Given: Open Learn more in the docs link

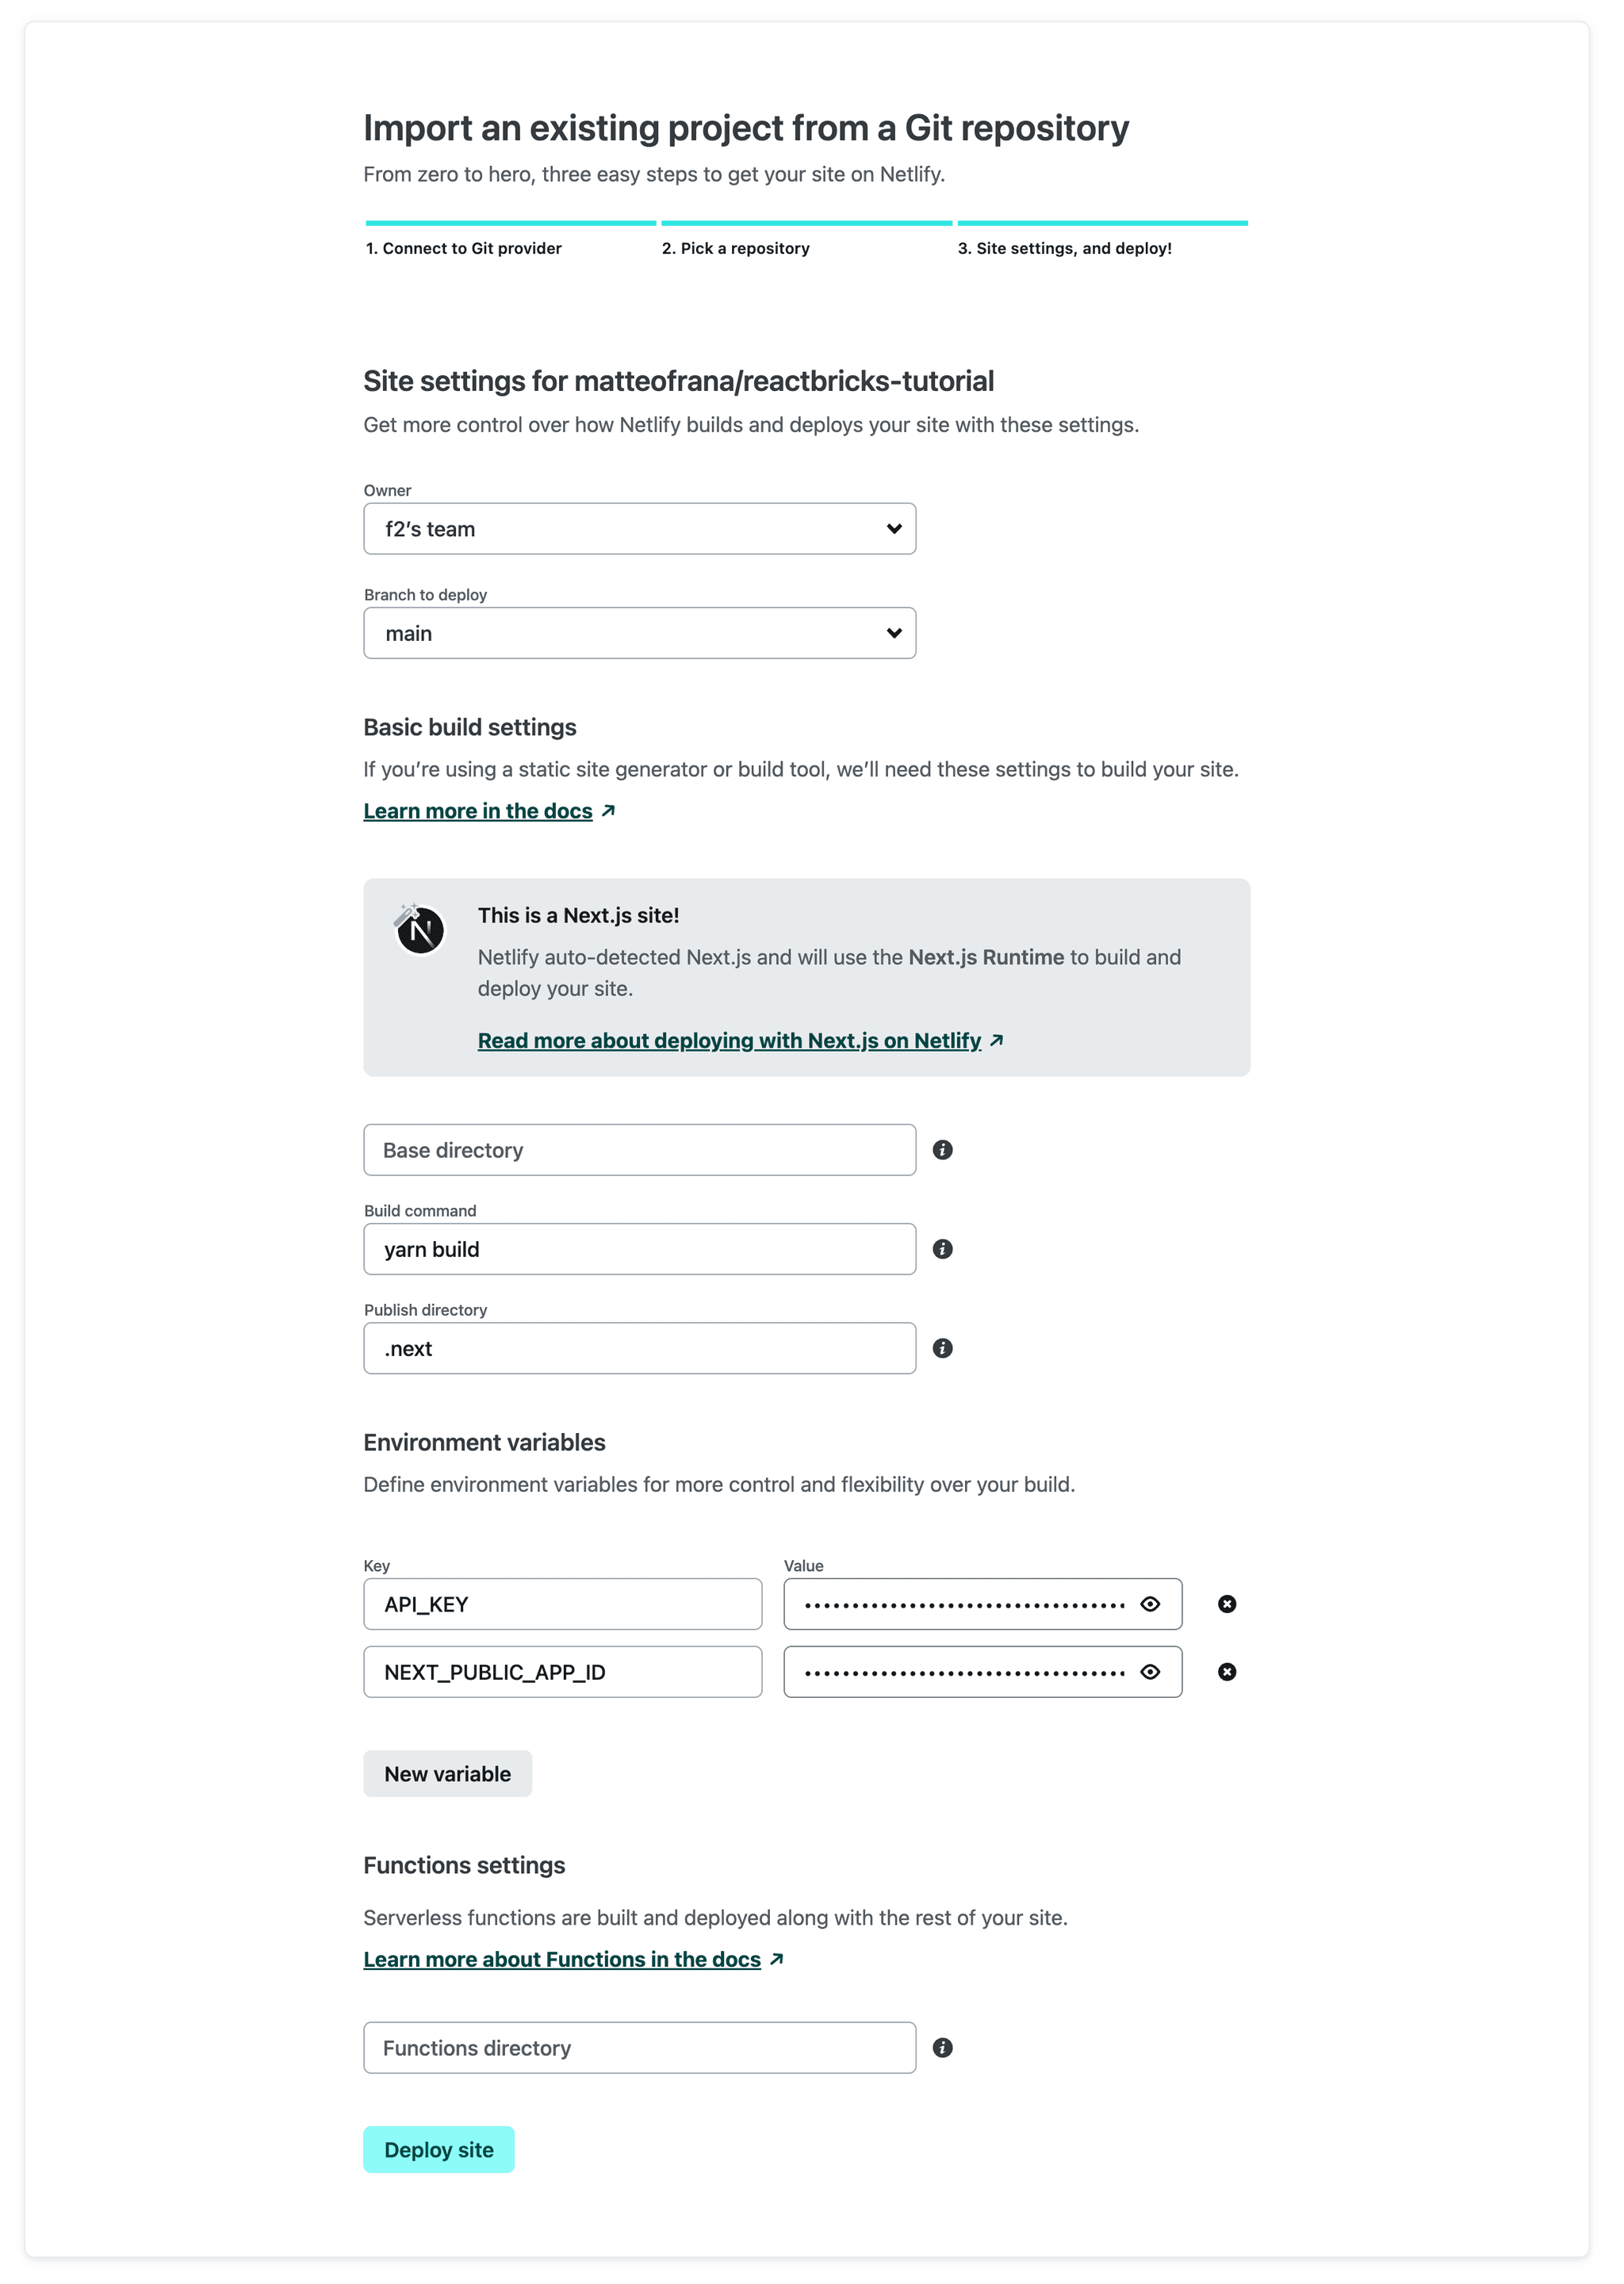Looking at the screenshot, I should coord(487,810).
